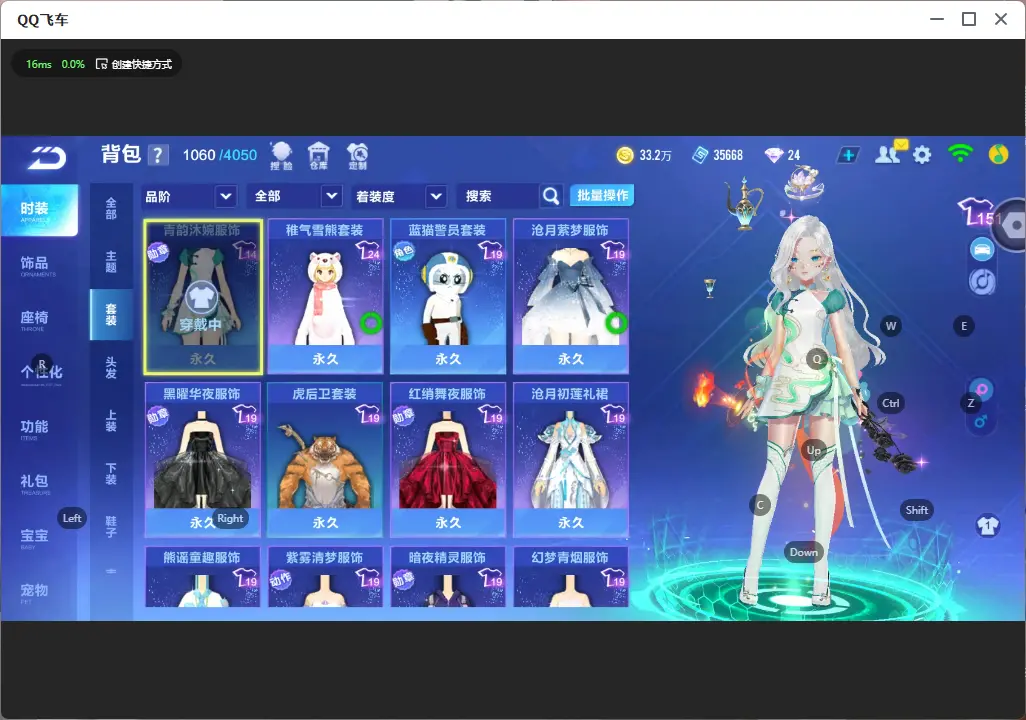
Task: Switch to the 全部 all subcategory
Action: [x=111, y=208]
